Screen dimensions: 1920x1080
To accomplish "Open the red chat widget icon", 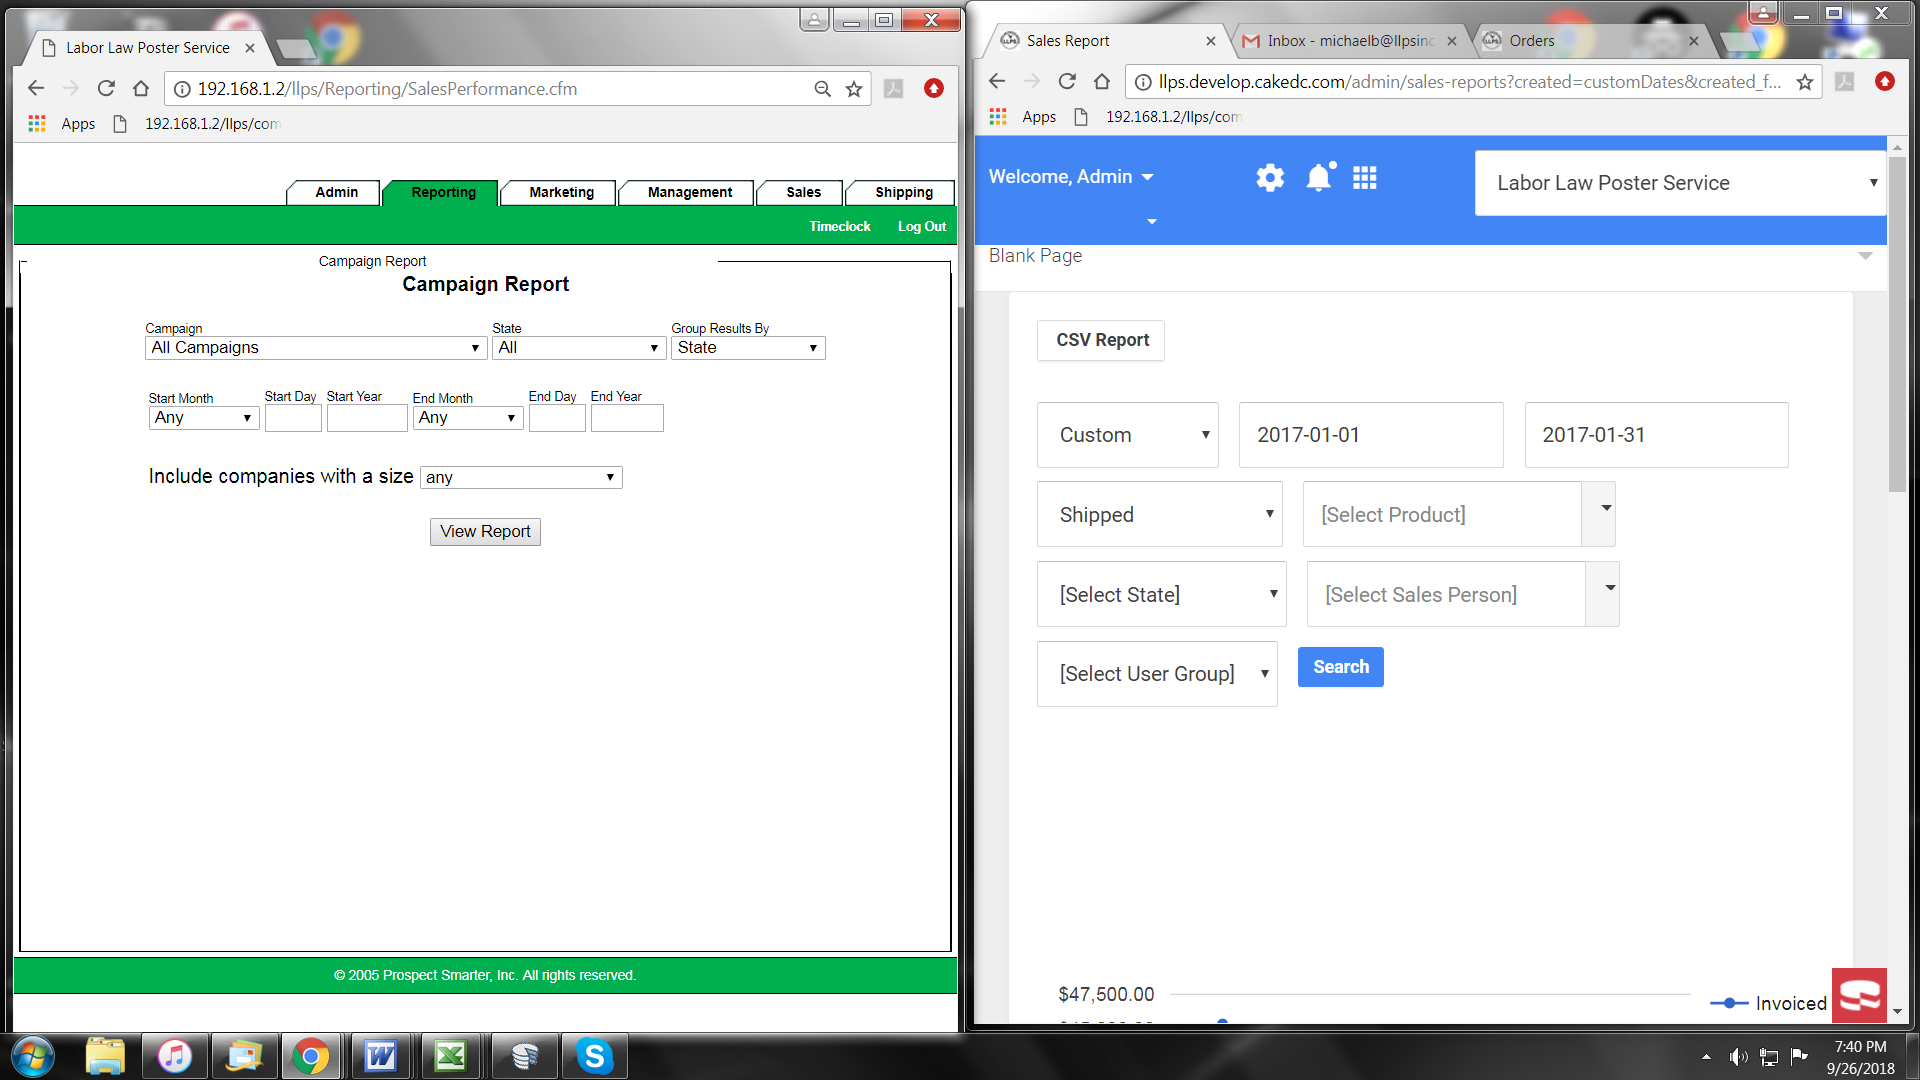I will pyautogui.click(x=1859, y=996).
